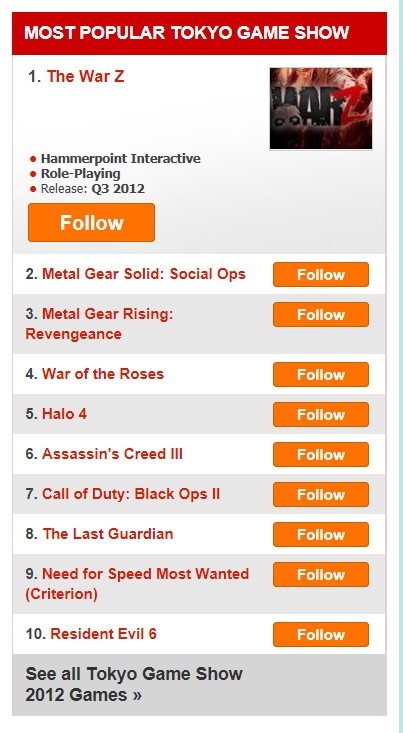The width and height of the screenshot is (403, 733).
Task: Follow War of the Roses
Action: tap(321, 374)
